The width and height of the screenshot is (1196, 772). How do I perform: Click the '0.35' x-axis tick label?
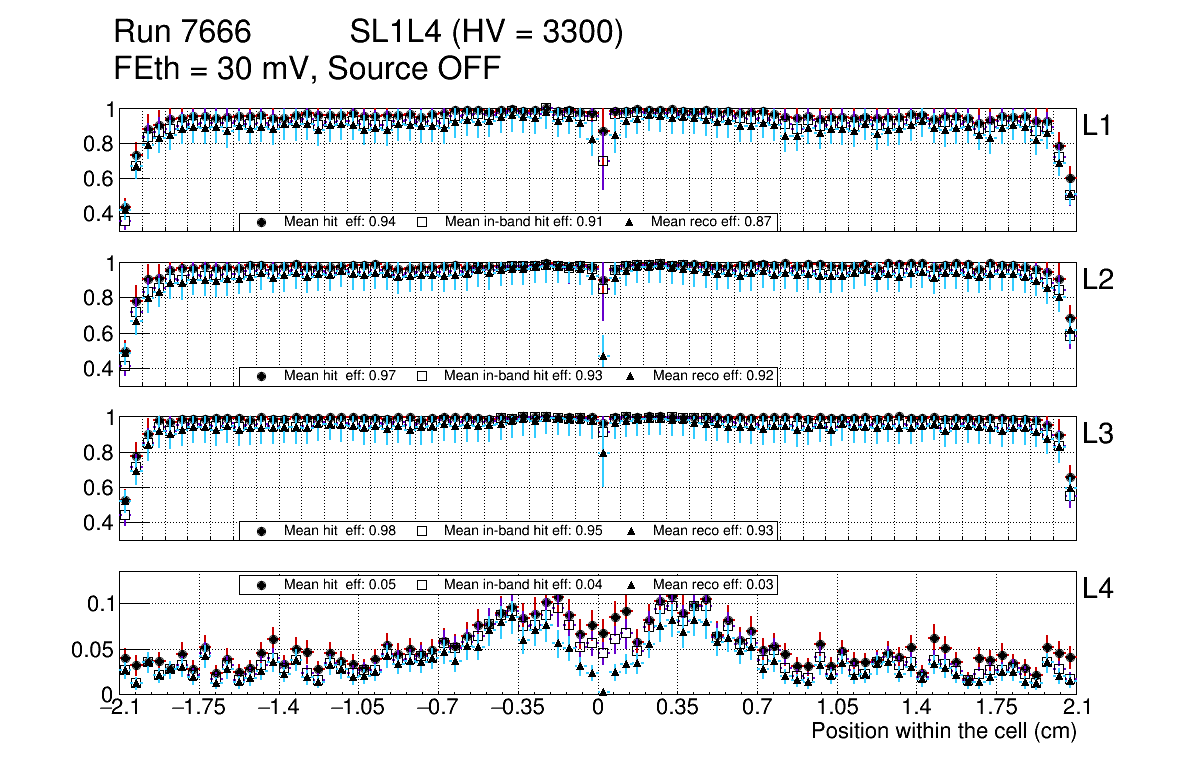pos(677,709)
